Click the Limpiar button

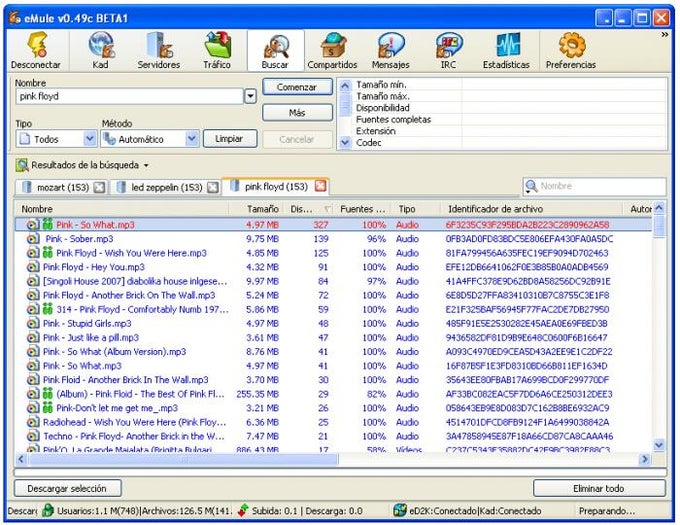(230, 139)
